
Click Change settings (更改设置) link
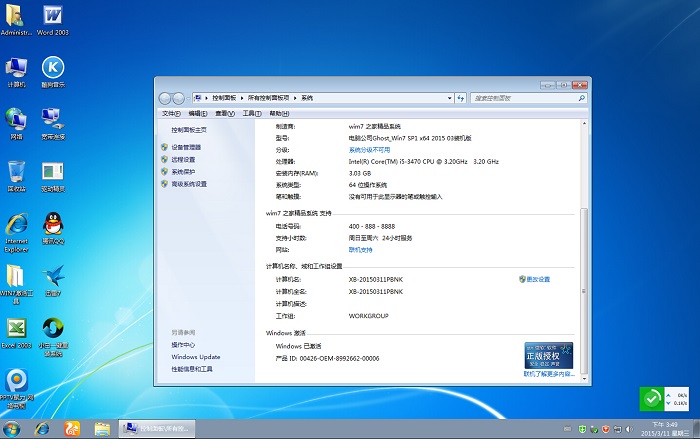click(x=537, y=279)
